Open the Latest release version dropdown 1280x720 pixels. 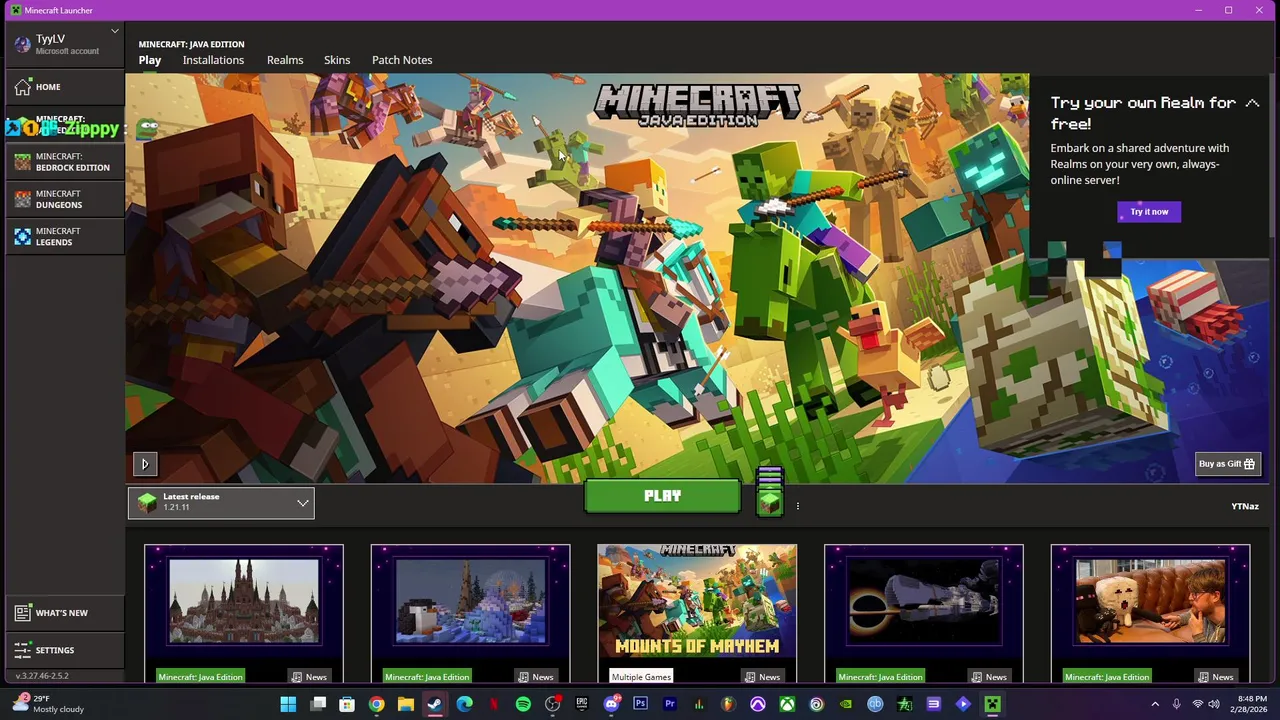pos(221,503)
